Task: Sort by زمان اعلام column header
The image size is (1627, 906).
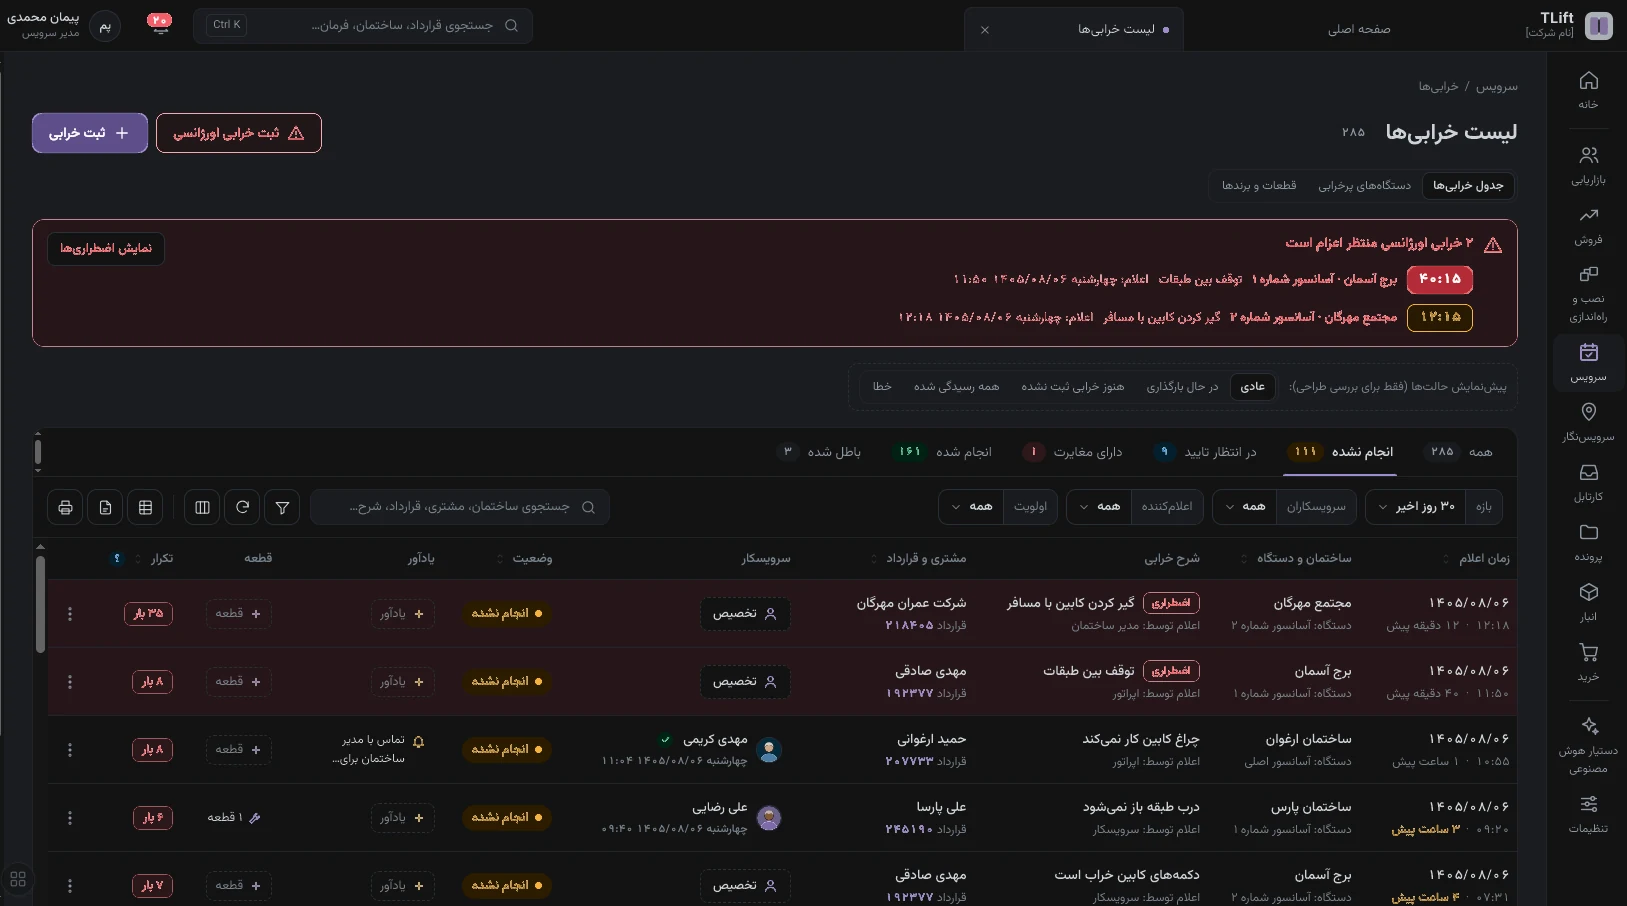Action: click(x=1477, y=558)
